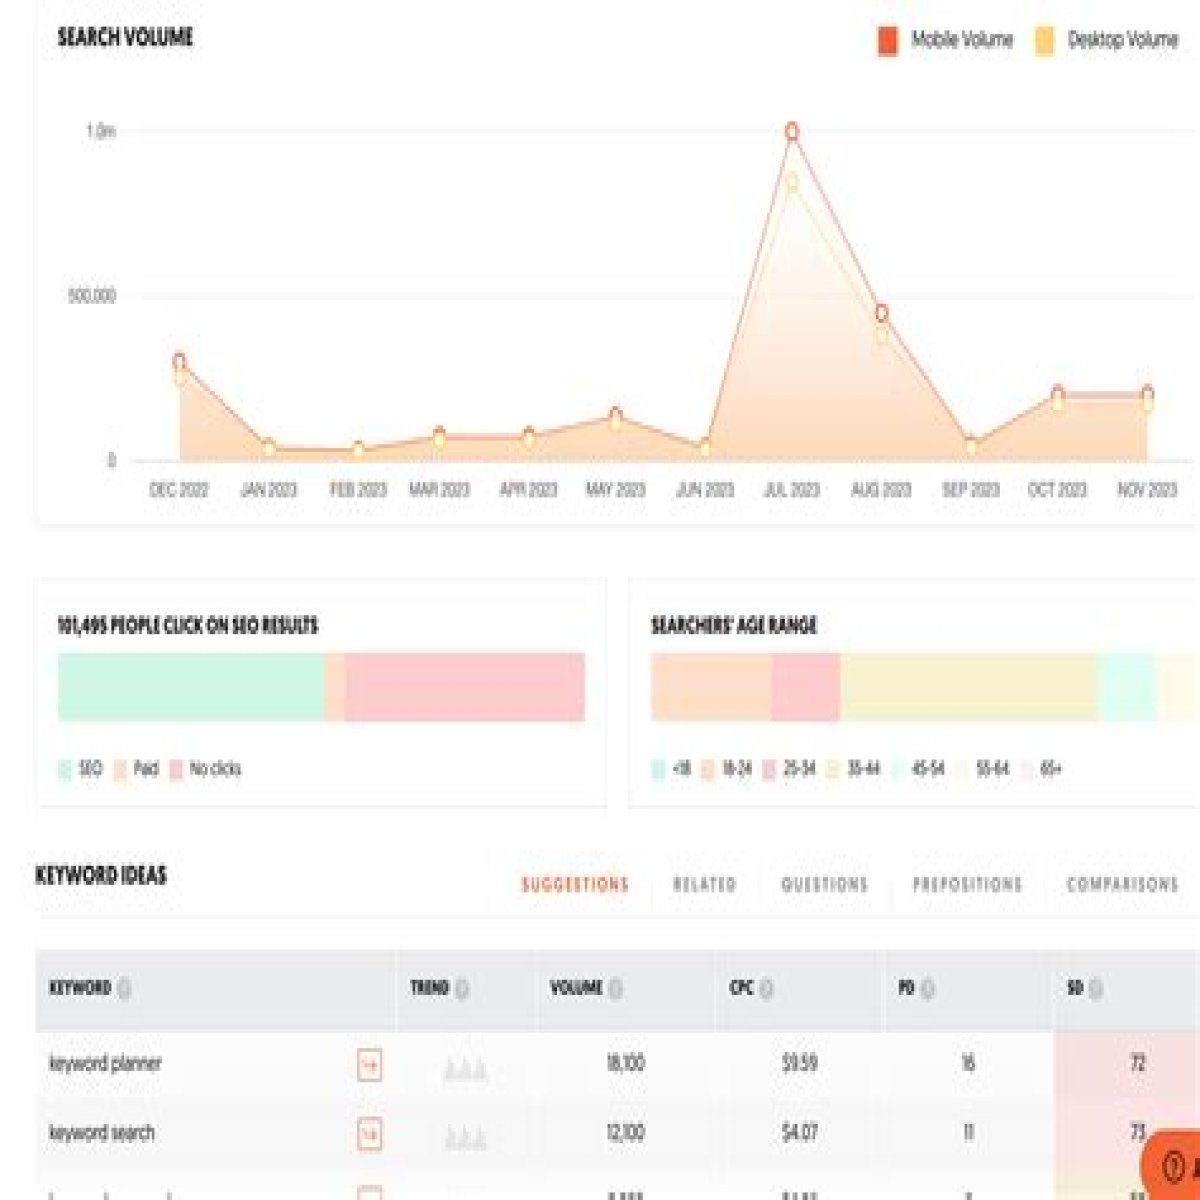Open the arrow icon in the keyword search row
The image size is (1200, 1200).
click(x=369, y=1134)
